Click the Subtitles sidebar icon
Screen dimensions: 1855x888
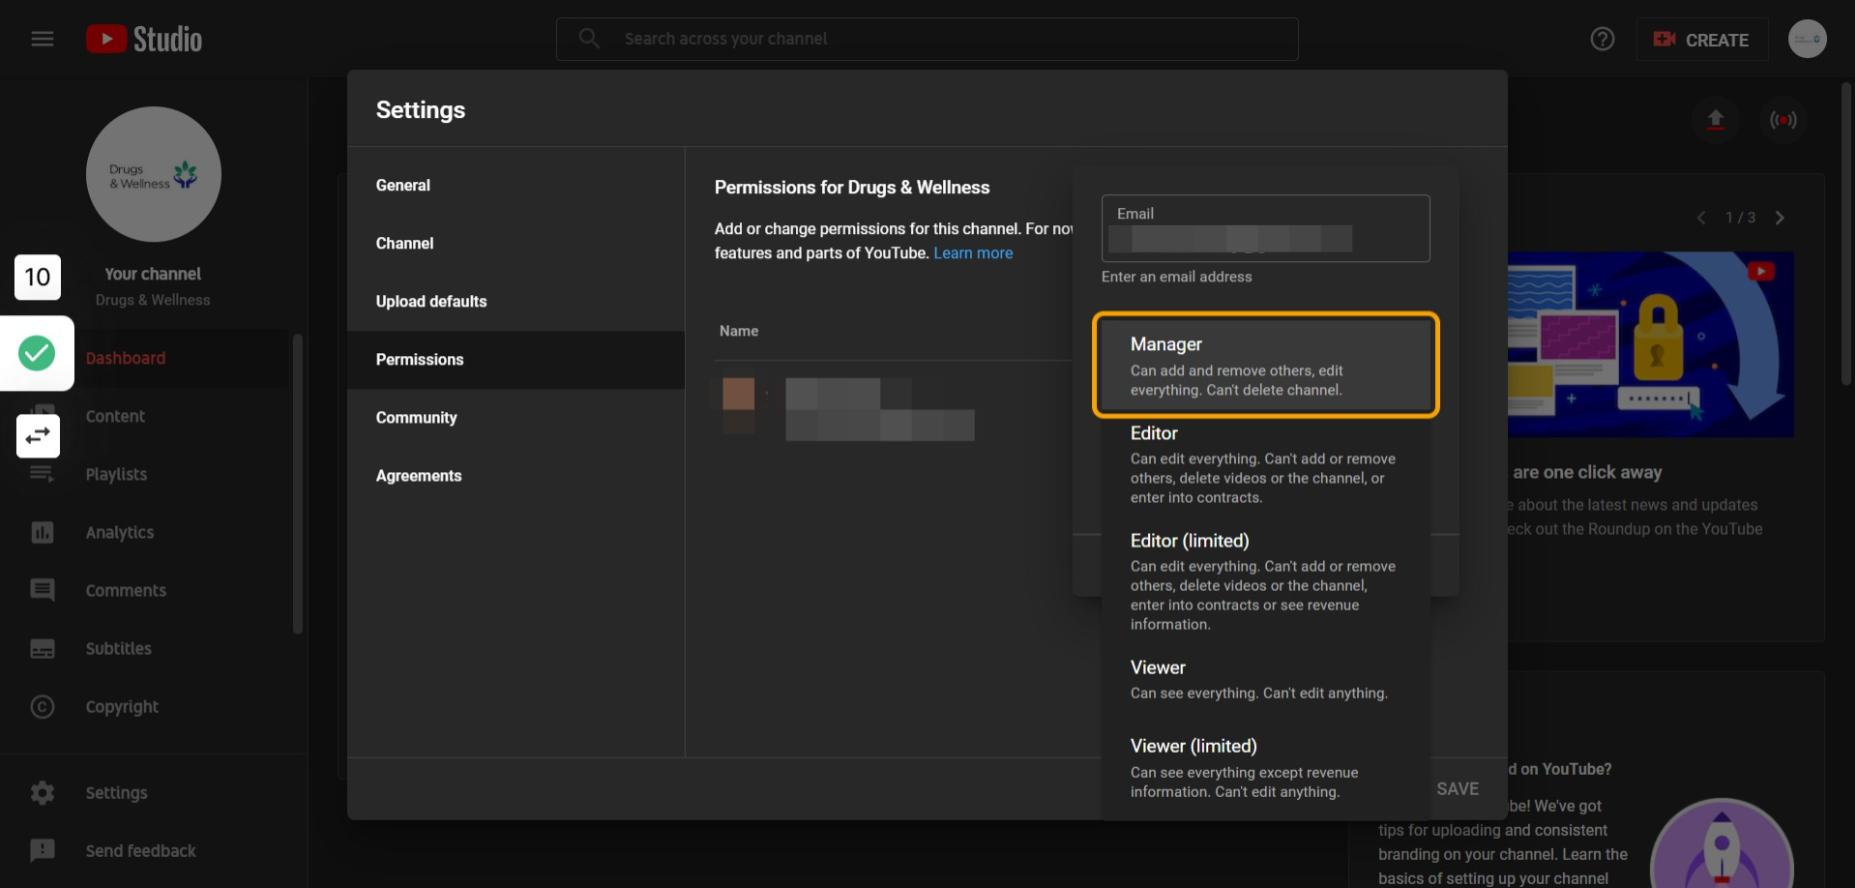point(42,648)
